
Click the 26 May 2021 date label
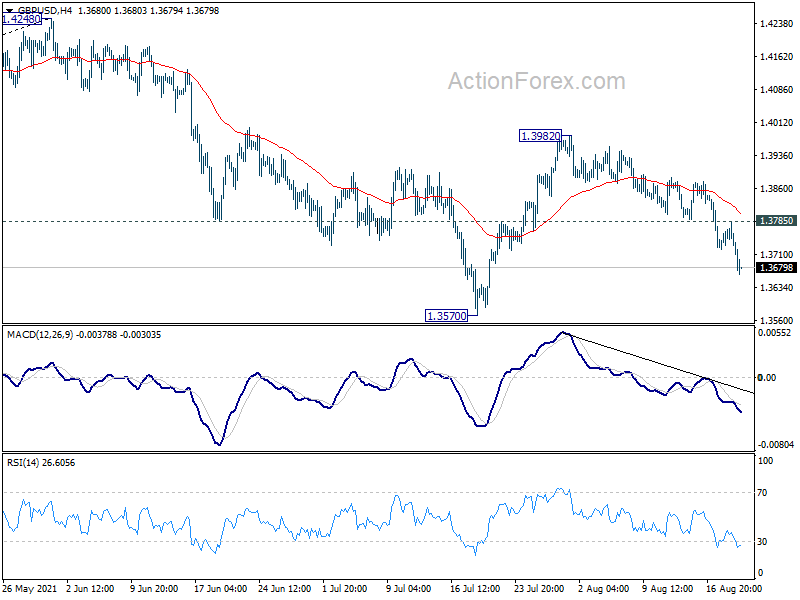point(30,589)
